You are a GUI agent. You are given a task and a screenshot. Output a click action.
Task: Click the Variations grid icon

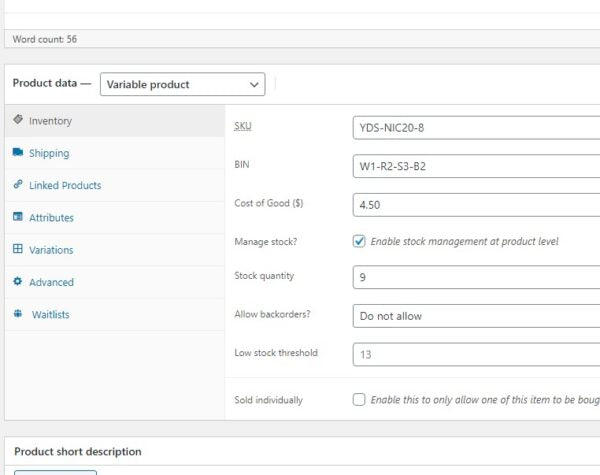click(x=18, y=250)
